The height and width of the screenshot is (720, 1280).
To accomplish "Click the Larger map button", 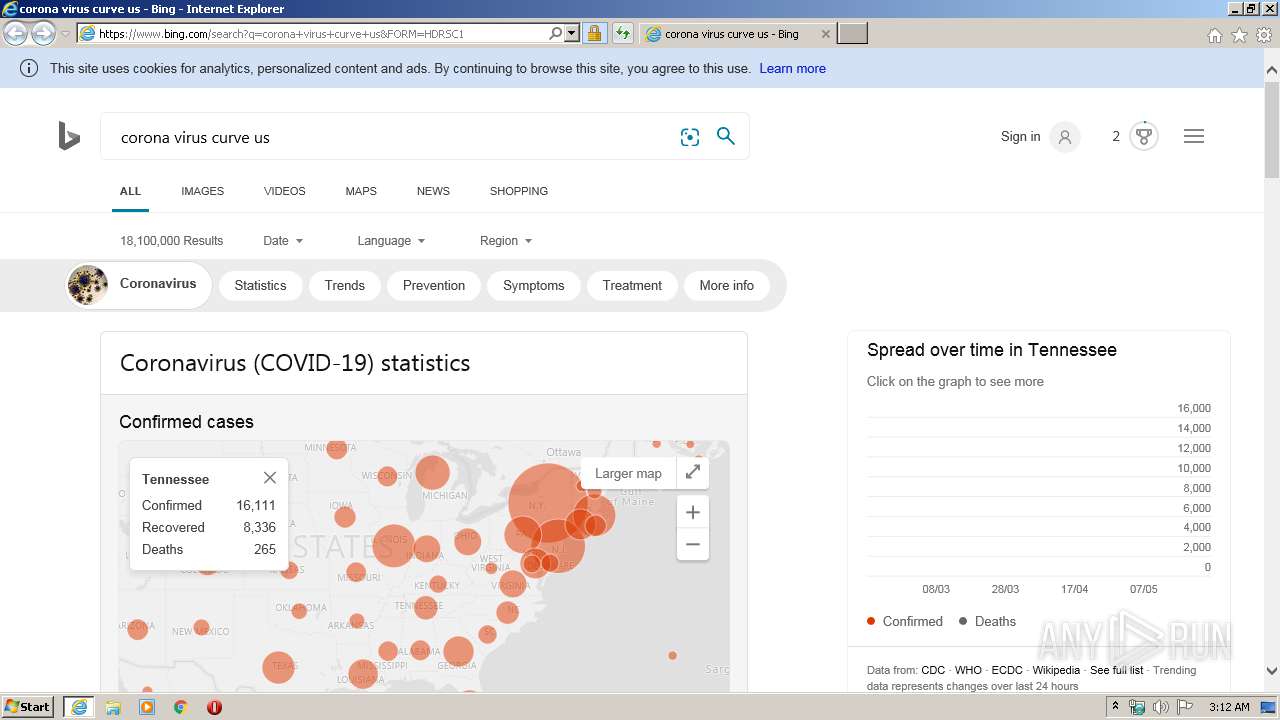I will (x=628, y=473).
